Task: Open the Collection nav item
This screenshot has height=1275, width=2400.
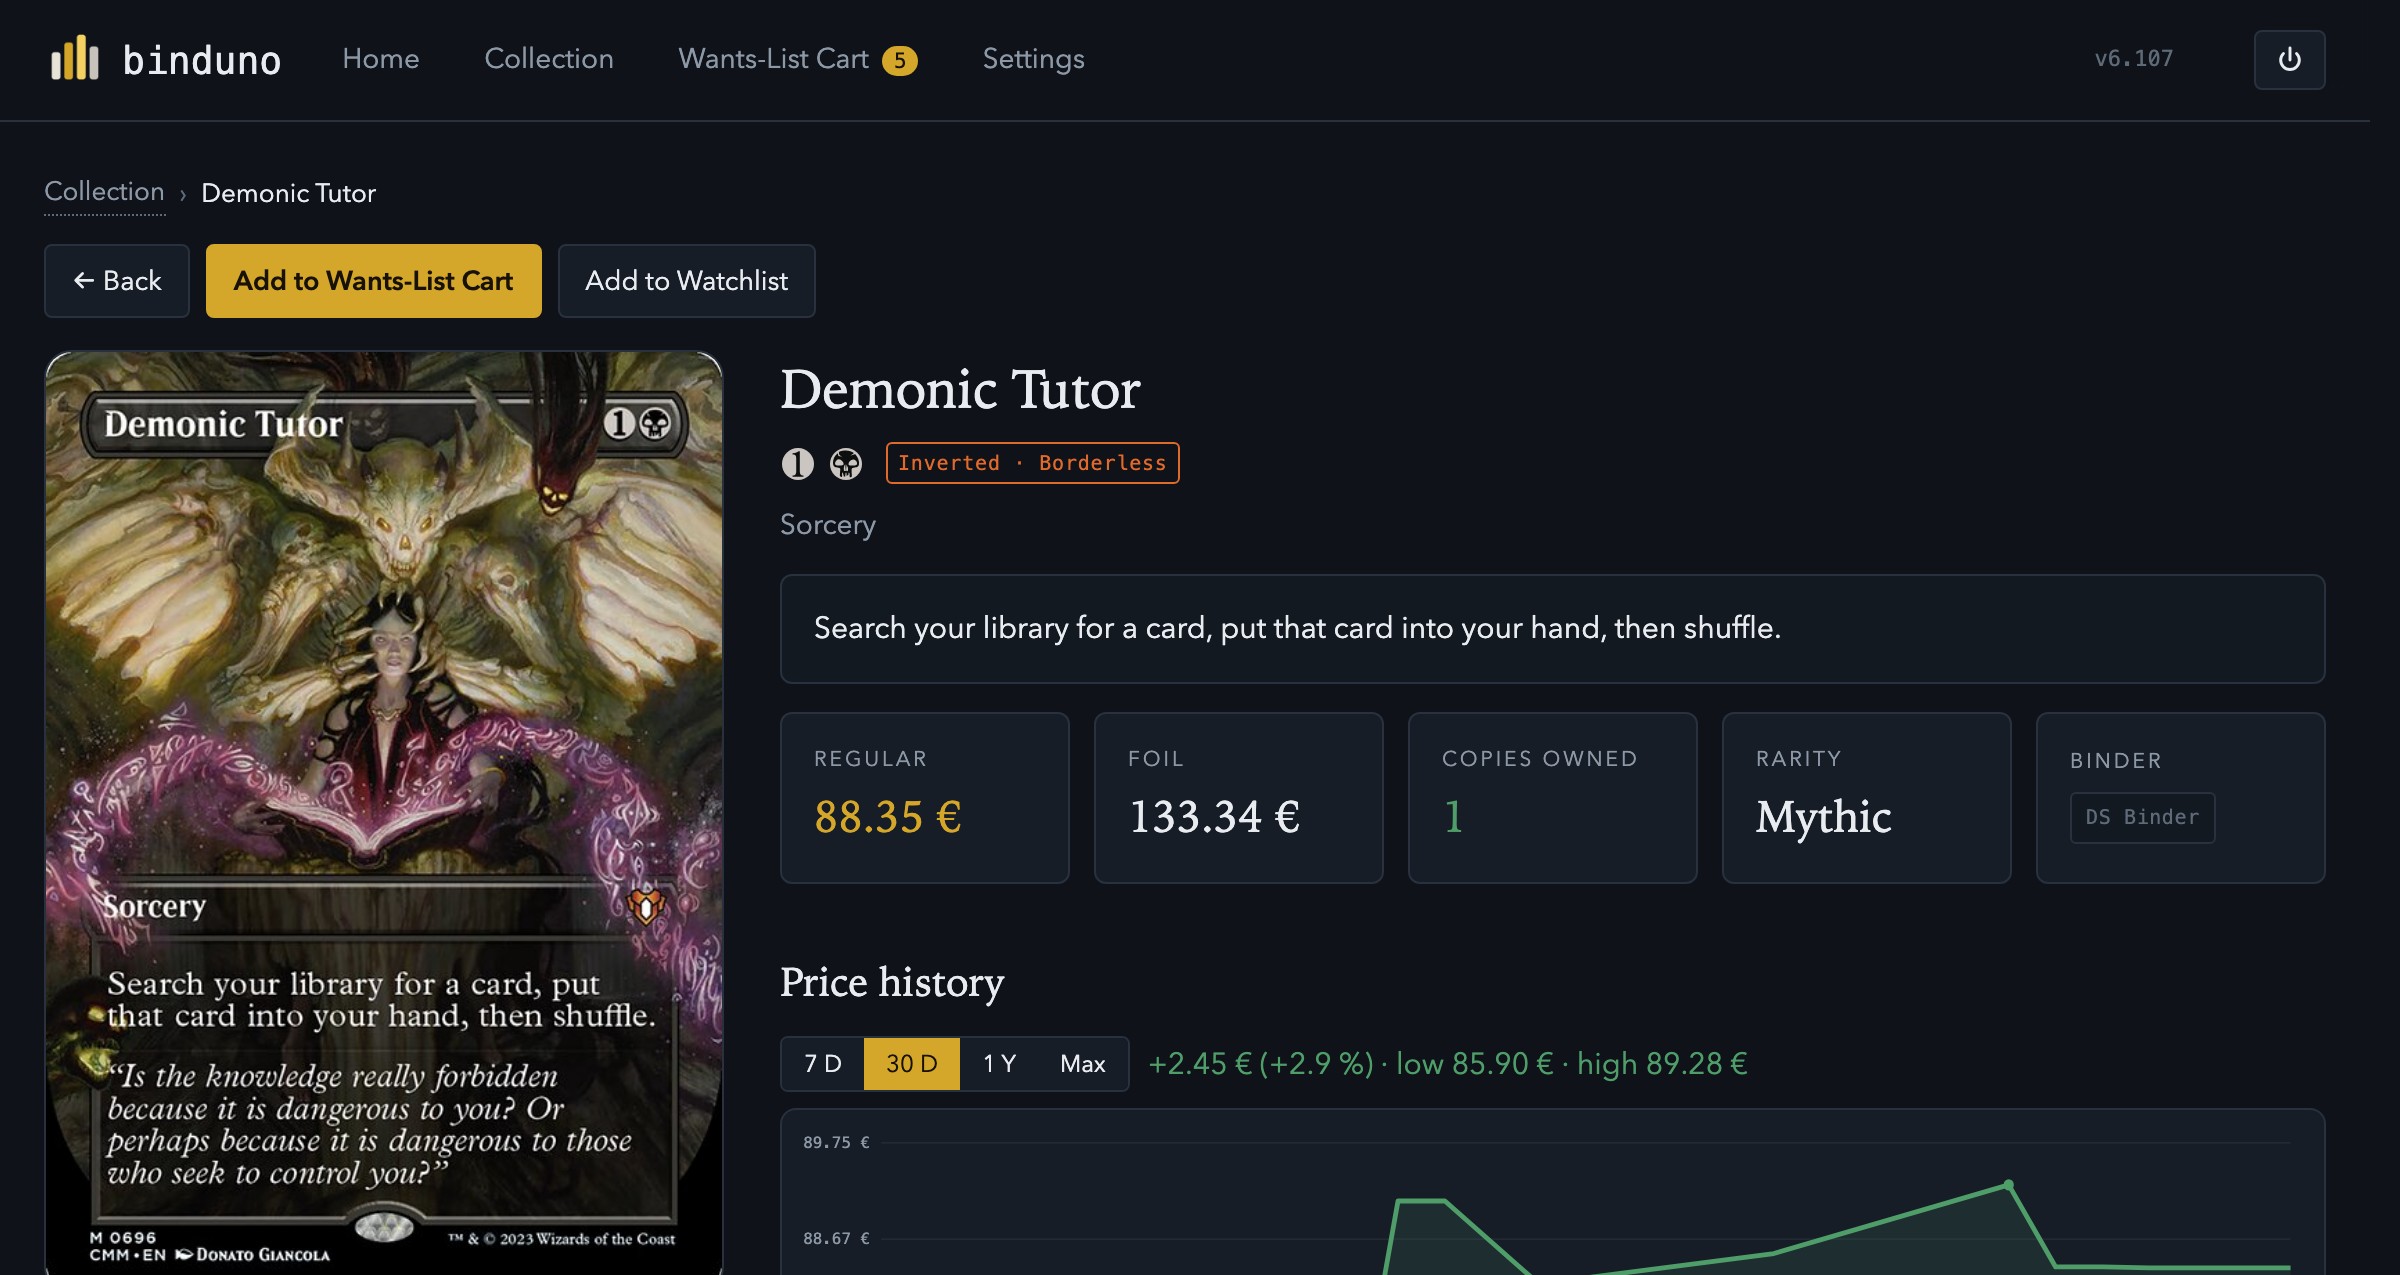Action: tap(549, 59)
